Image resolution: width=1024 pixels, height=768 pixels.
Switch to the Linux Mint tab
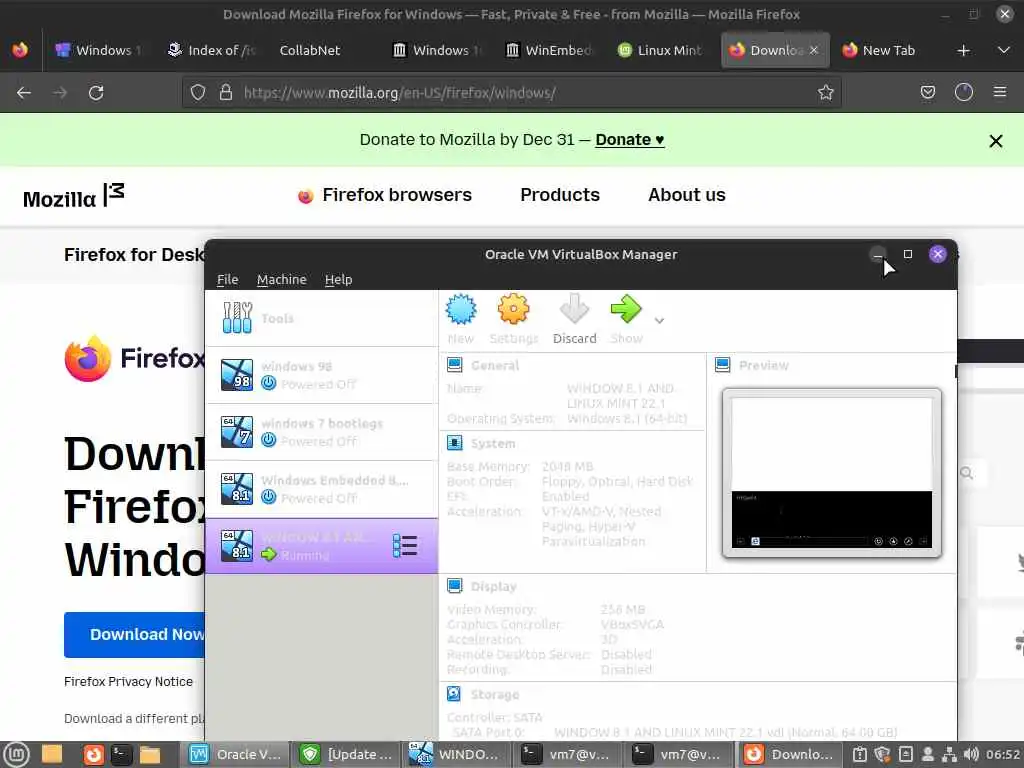[660, 50]
